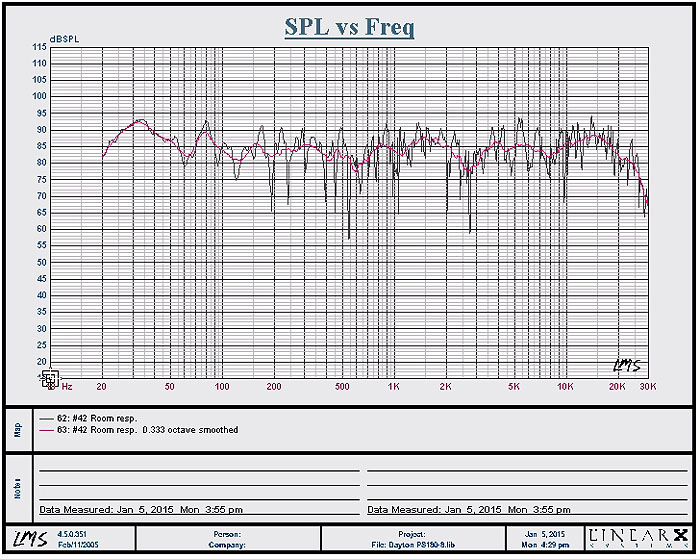
Task: Click the footer date Jan 5, 2015
Action: pos(545,533)
